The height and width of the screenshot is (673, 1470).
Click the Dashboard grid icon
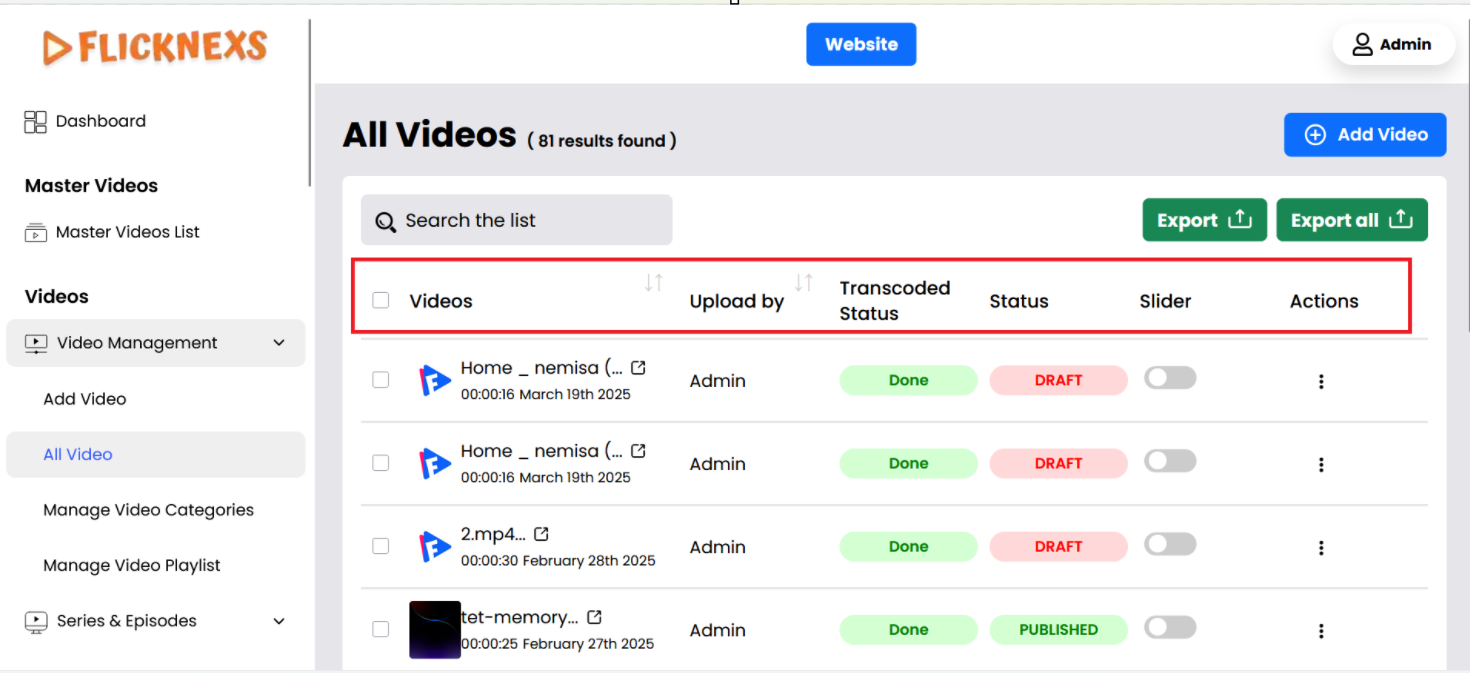(35, 122)
